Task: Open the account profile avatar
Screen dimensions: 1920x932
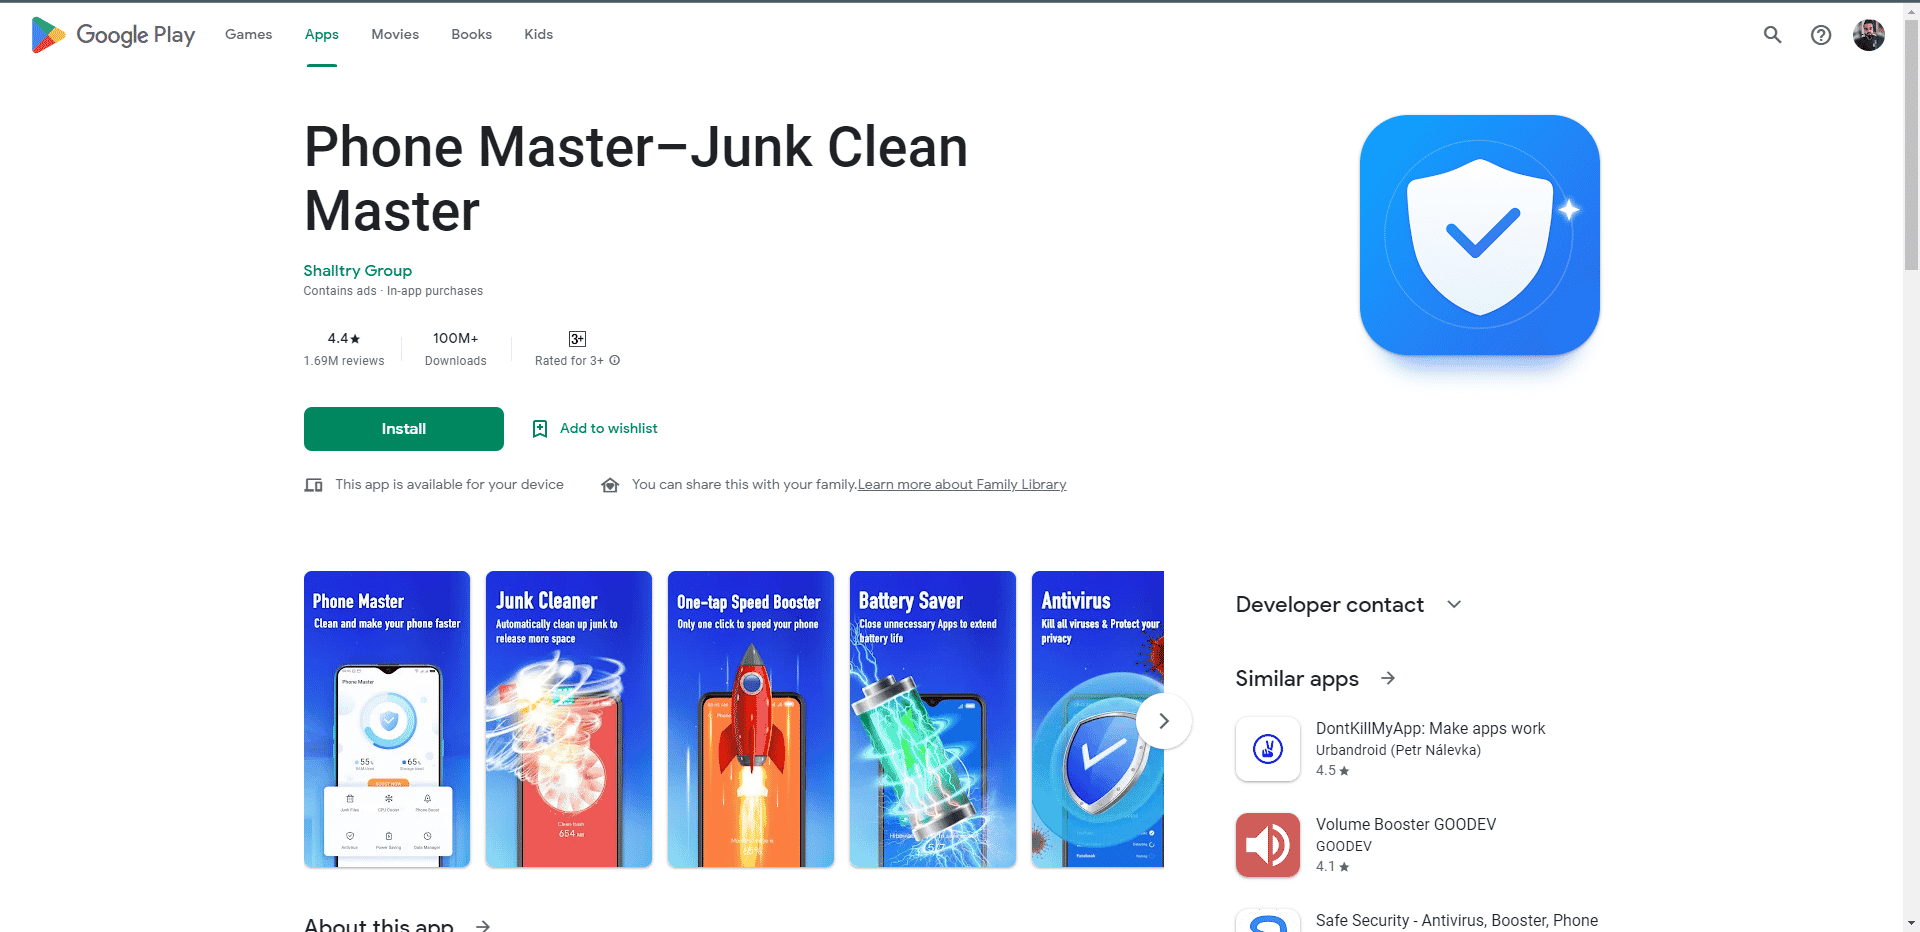Action: (x=1868, y=35)
